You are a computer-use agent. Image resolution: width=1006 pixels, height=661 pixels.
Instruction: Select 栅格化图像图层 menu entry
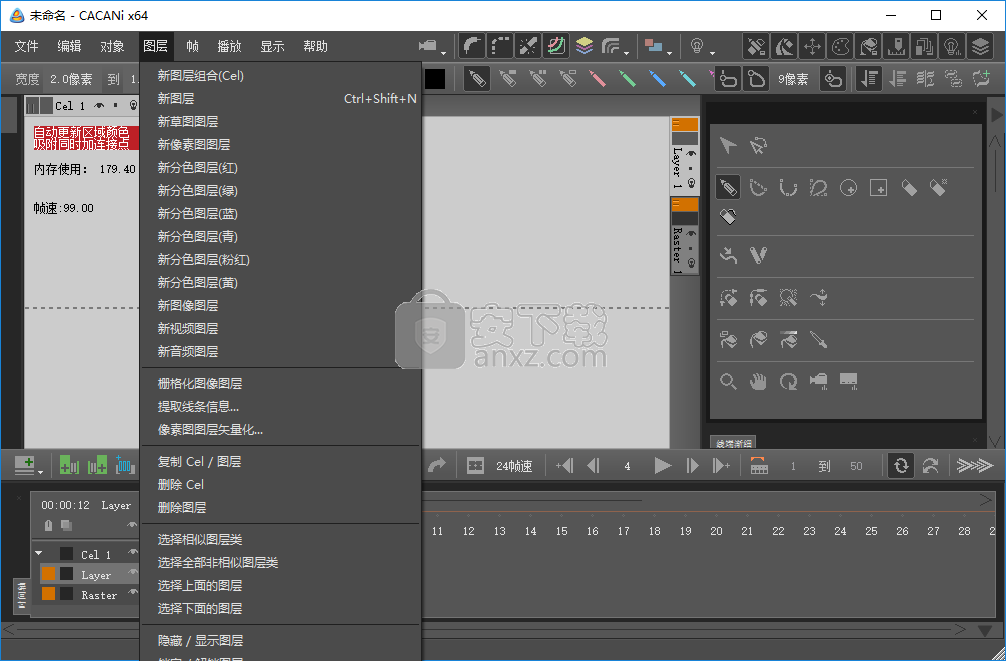[280, 384]
